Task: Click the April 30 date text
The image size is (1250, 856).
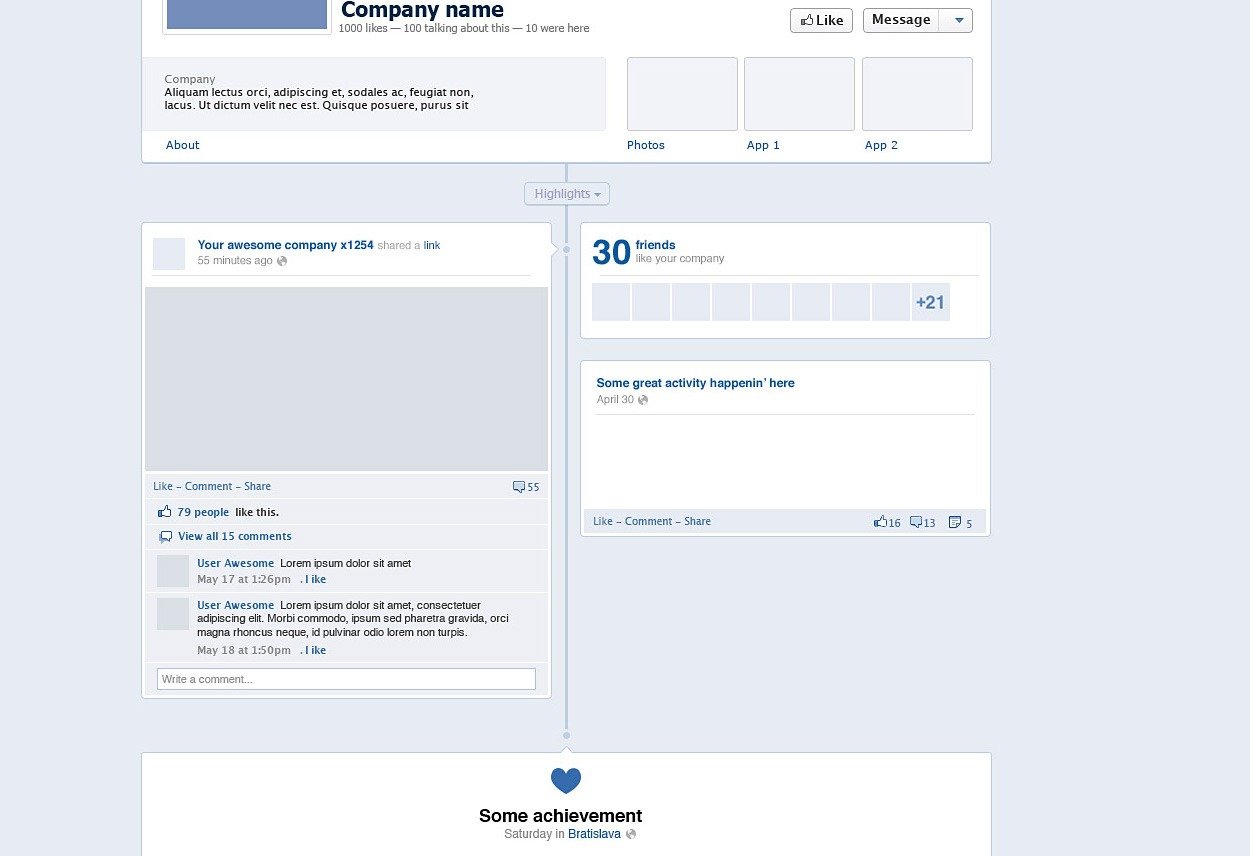Action: pyautogui.click(x=615, y=400)
